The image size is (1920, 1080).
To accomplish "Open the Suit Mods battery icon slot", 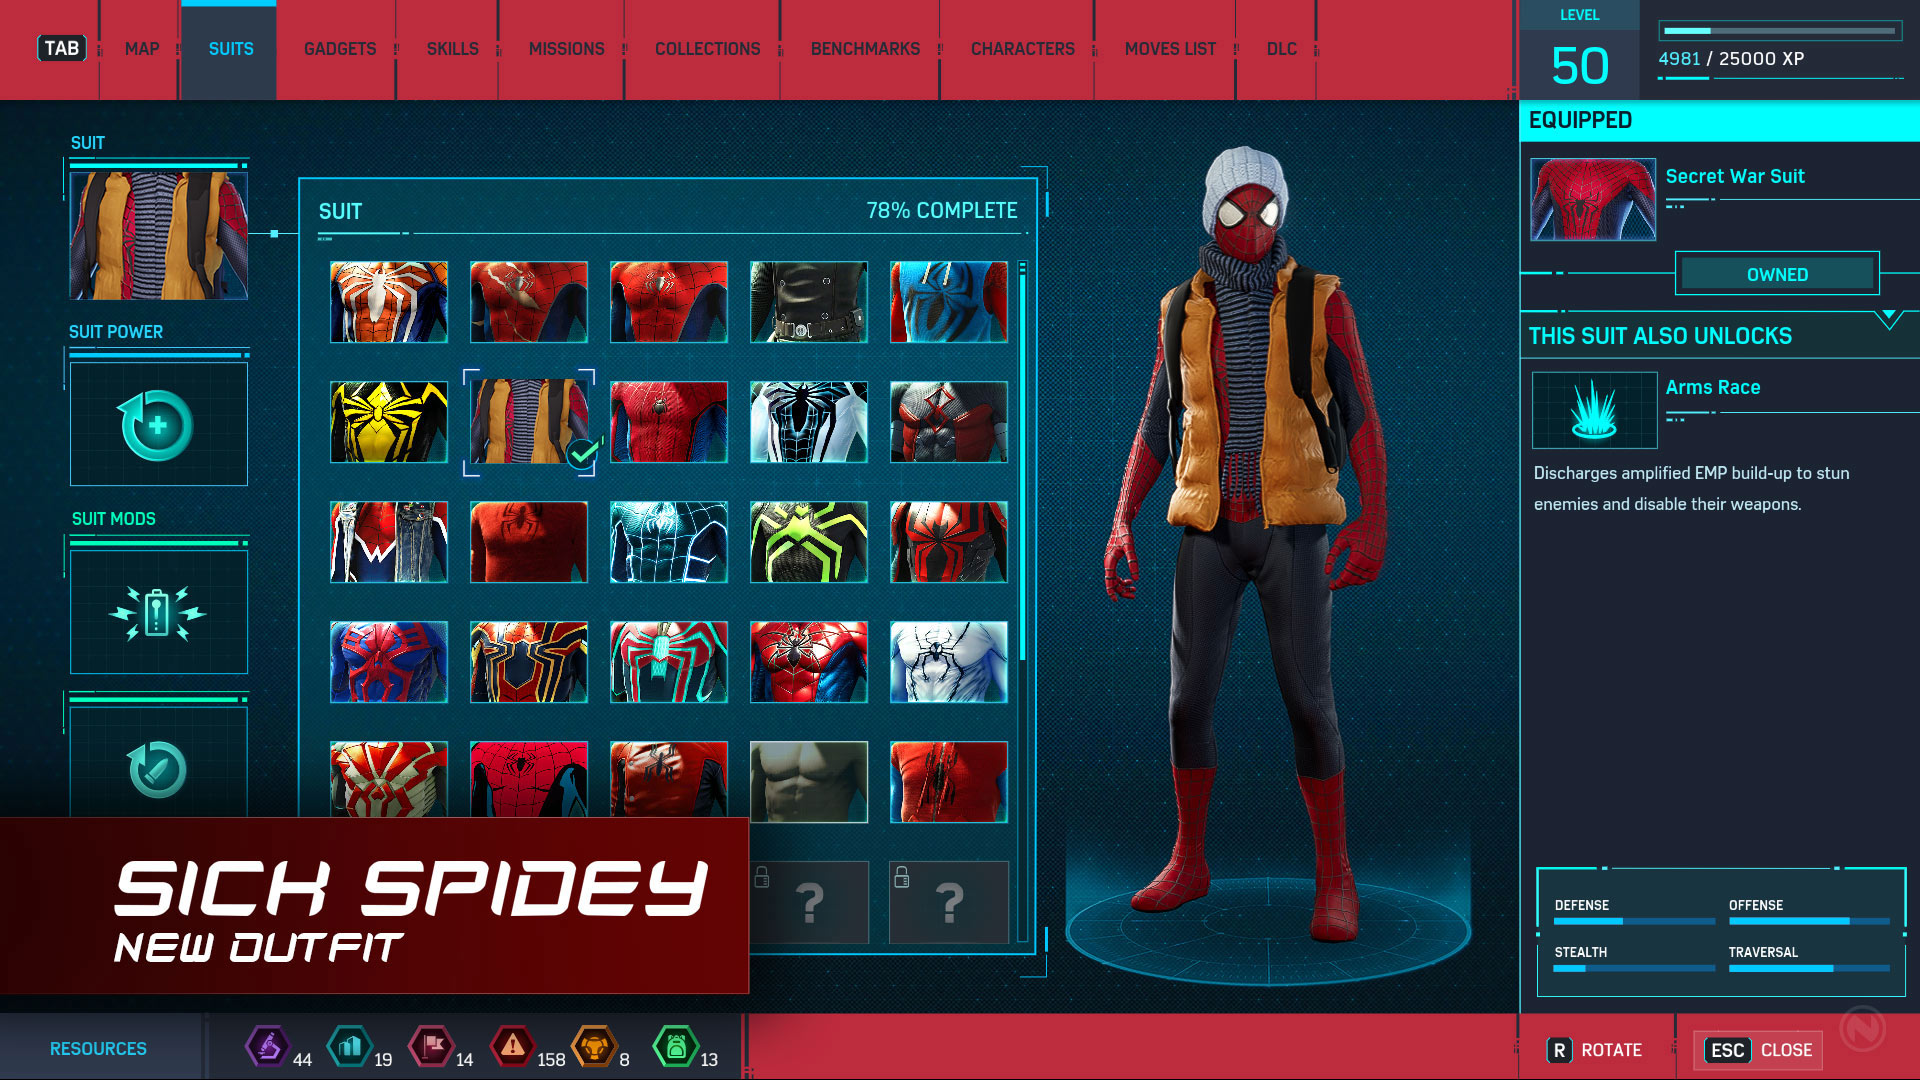I will [x=159, y=612].
